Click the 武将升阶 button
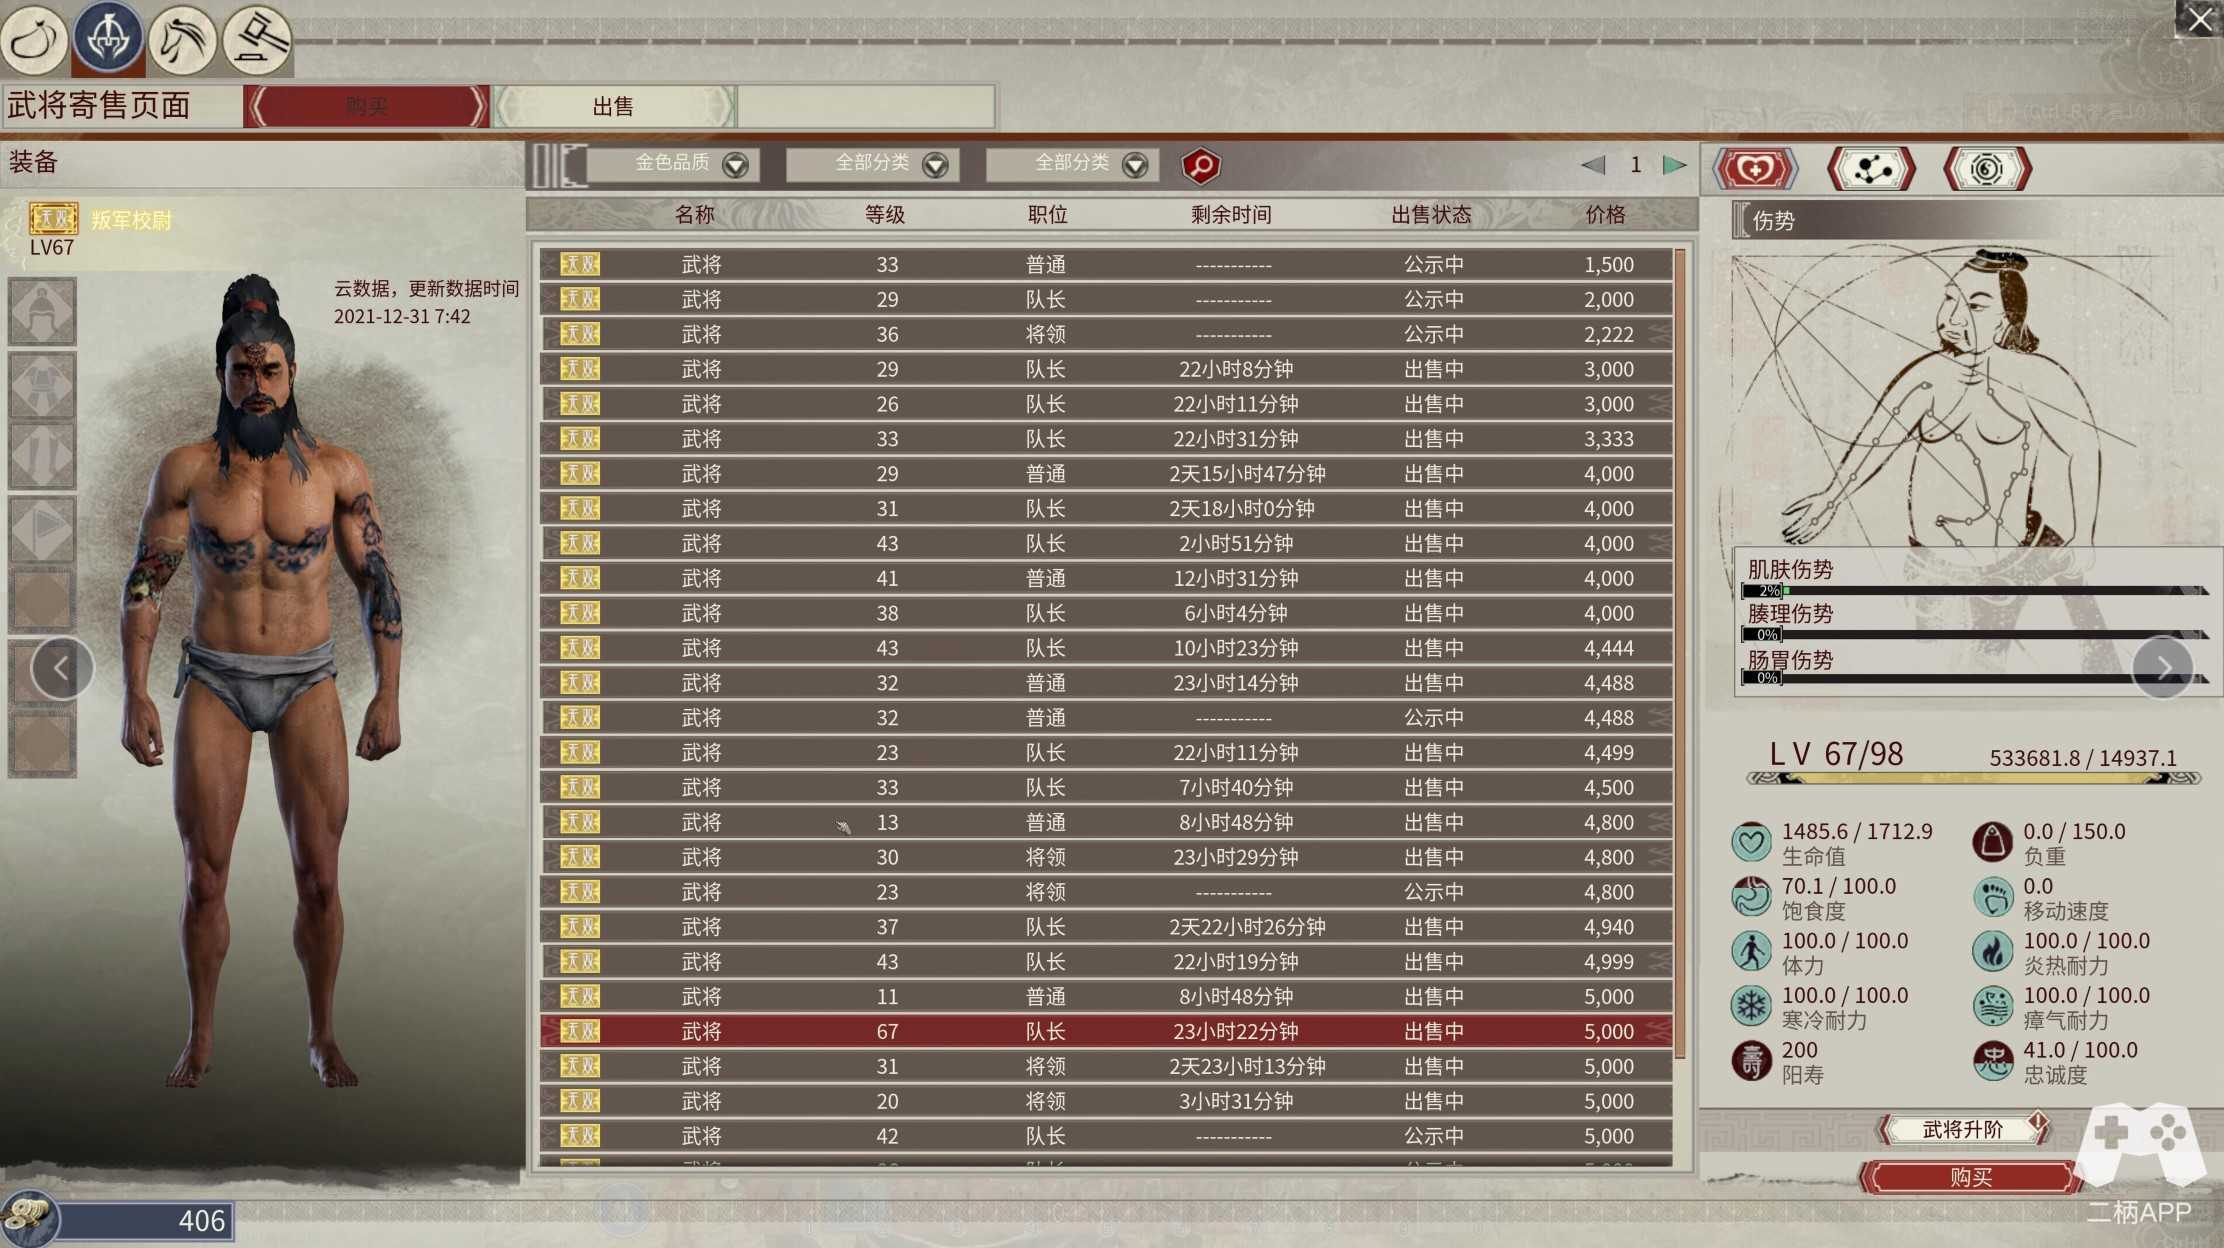 coord(1963,1129)
